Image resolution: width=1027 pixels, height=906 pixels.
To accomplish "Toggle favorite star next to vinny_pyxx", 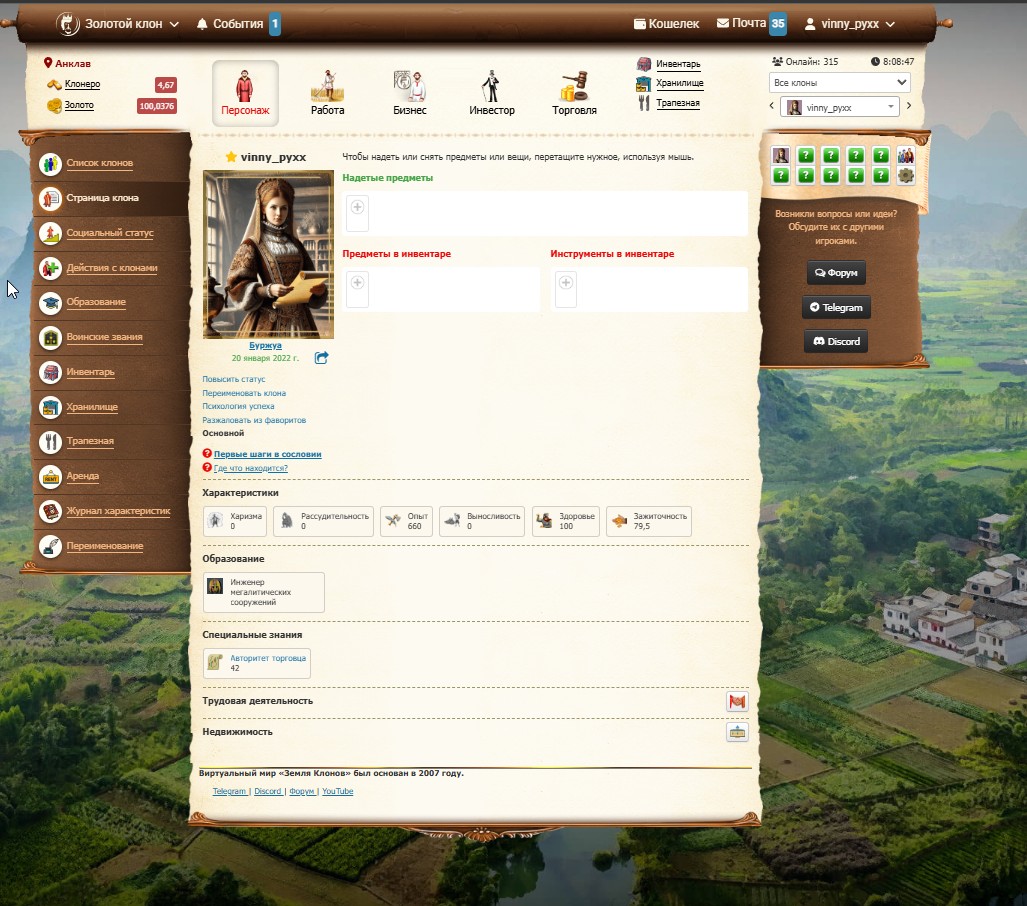I will coord(231,157).
